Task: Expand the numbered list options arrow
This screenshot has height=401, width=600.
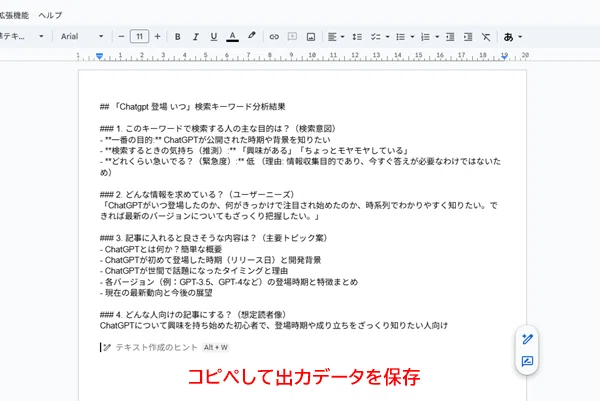Action: point(437,37)
